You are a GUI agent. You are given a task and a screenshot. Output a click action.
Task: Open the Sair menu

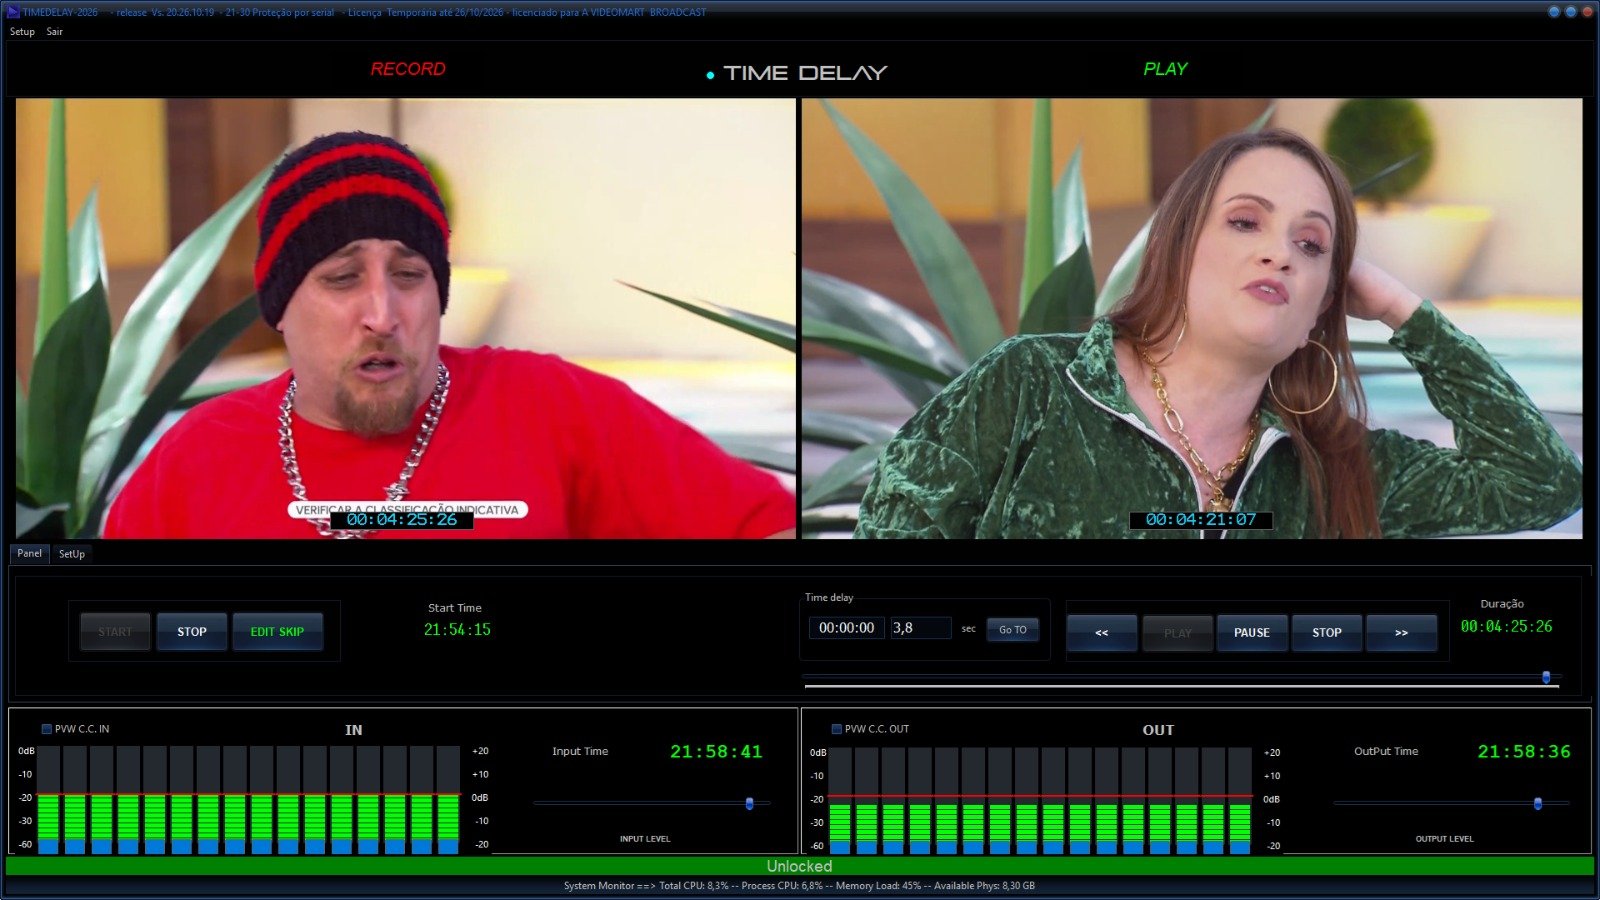54,32
